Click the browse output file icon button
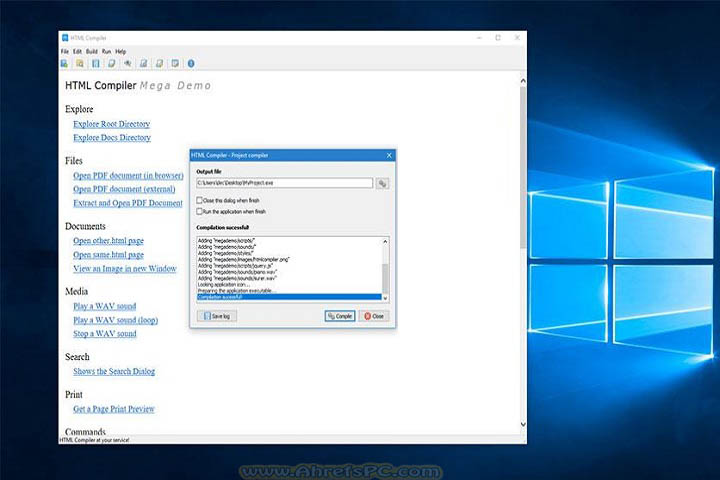Screen dimensions: 720x480 [x=382, y=183]
